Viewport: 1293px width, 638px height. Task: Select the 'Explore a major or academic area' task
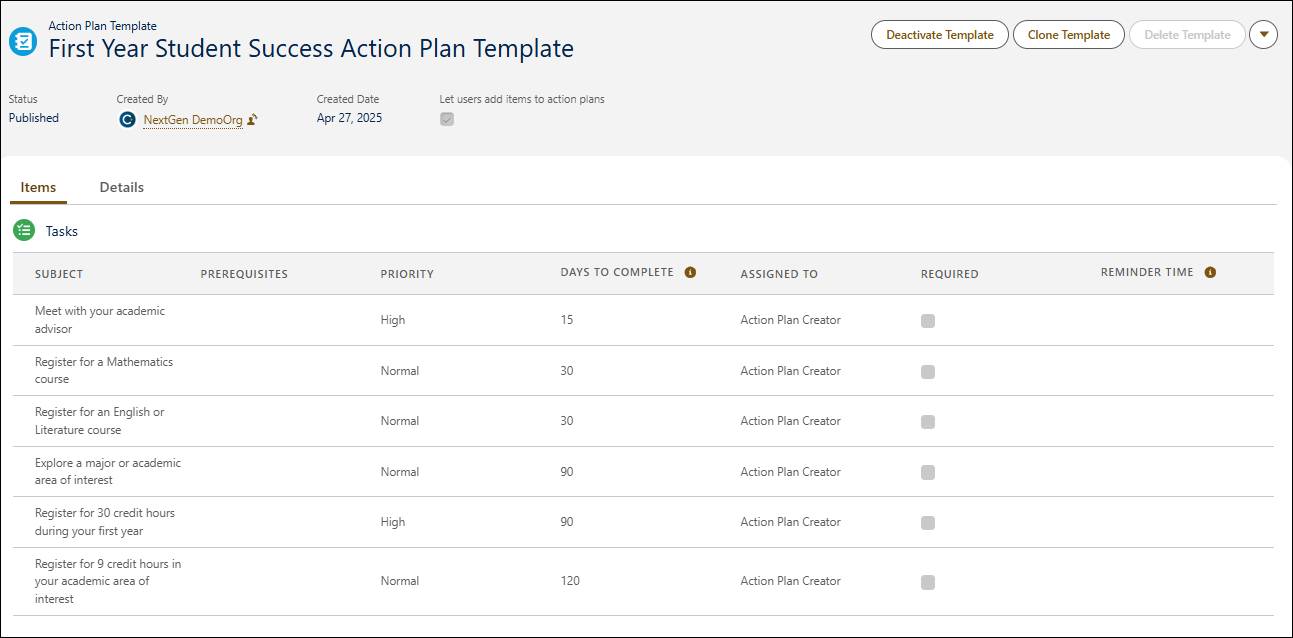107,471
